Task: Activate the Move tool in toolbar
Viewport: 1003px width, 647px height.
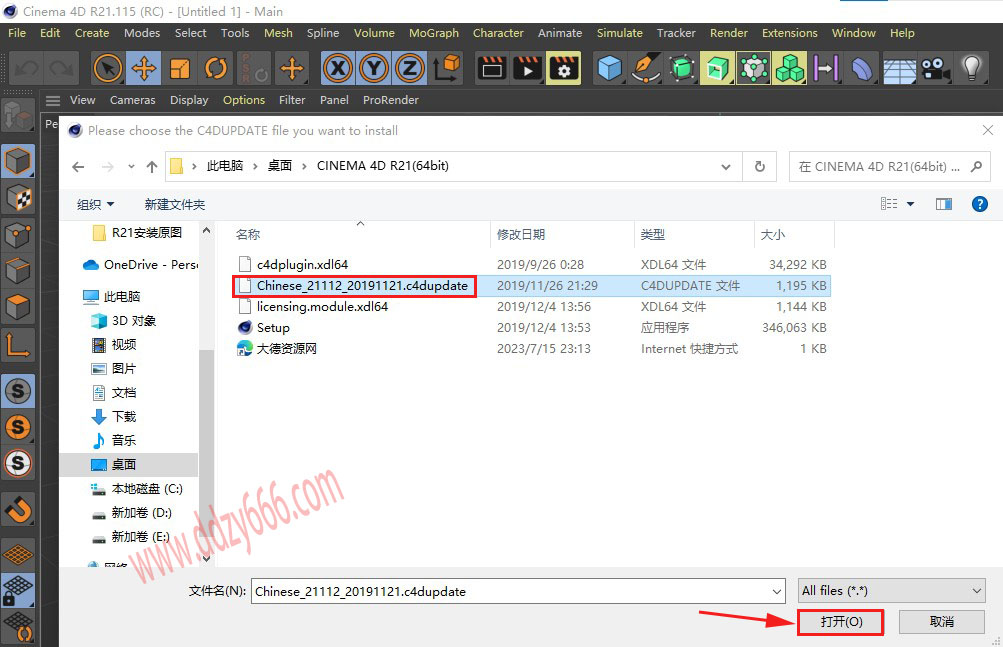Action: point(144,68)
